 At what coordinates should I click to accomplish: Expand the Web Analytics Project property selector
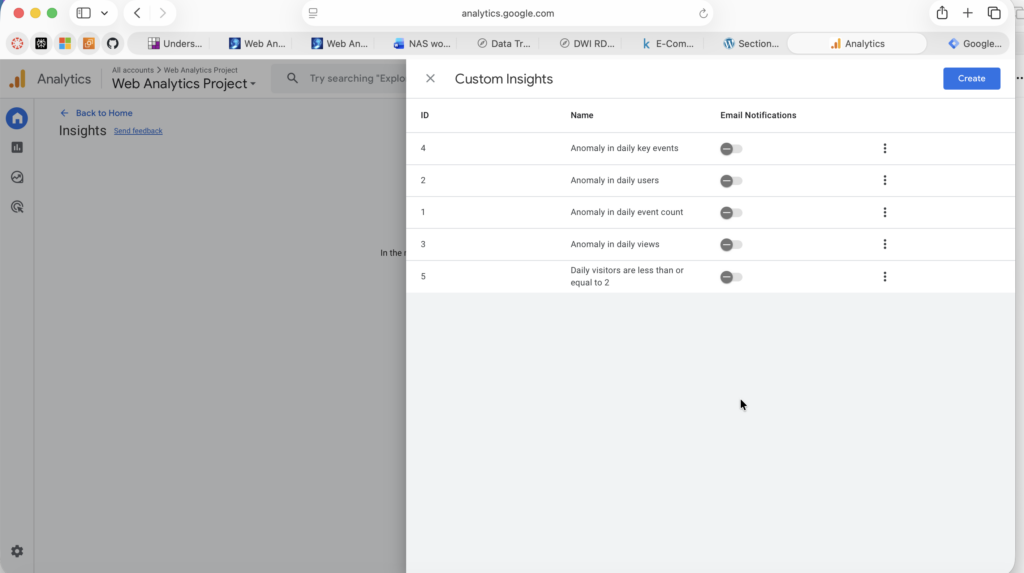coord(184,84)
